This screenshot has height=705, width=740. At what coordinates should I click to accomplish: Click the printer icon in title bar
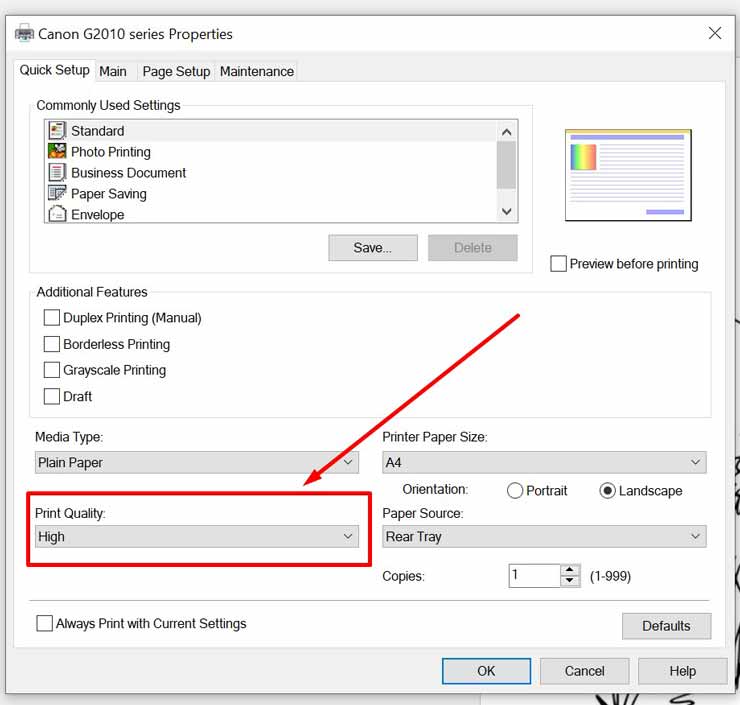(x=25, y=34)
